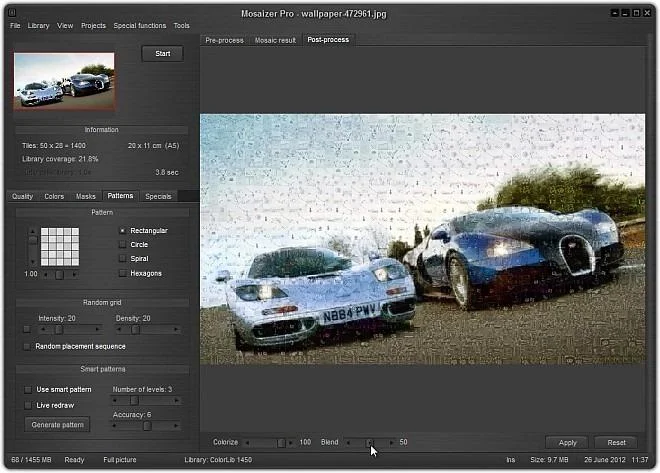The width and height of the screenshot is (660, 473).
Task: Click the app icon in title bar corner
Action: [12, 12]
